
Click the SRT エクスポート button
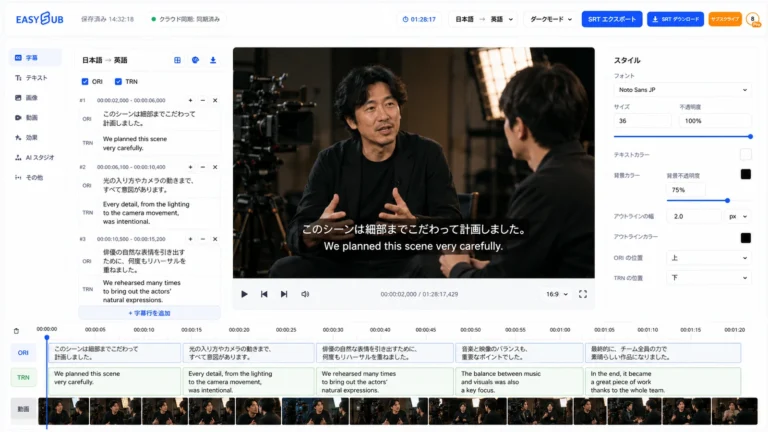612,19
